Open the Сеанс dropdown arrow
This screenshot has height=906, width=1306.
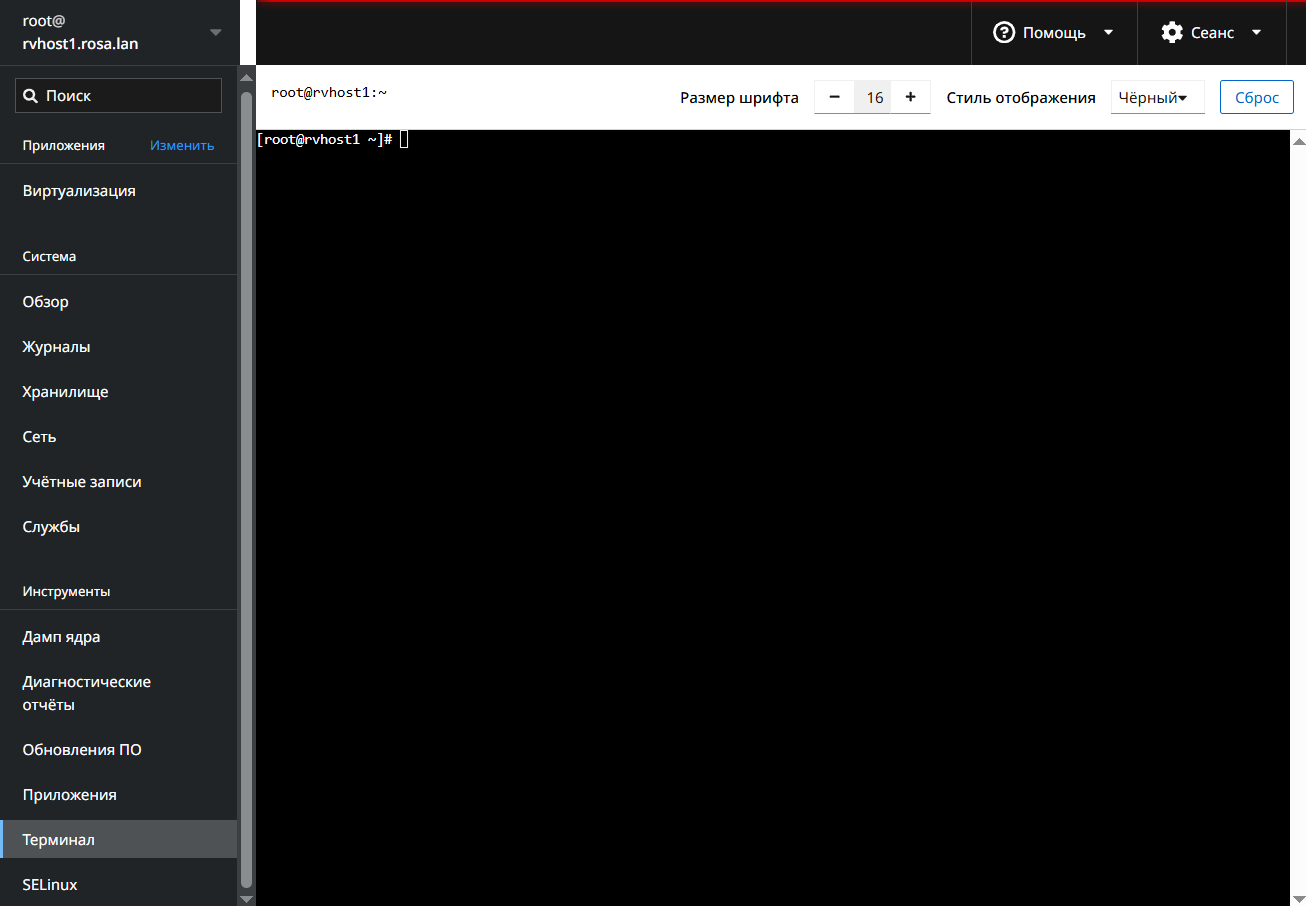[1256, 33]
